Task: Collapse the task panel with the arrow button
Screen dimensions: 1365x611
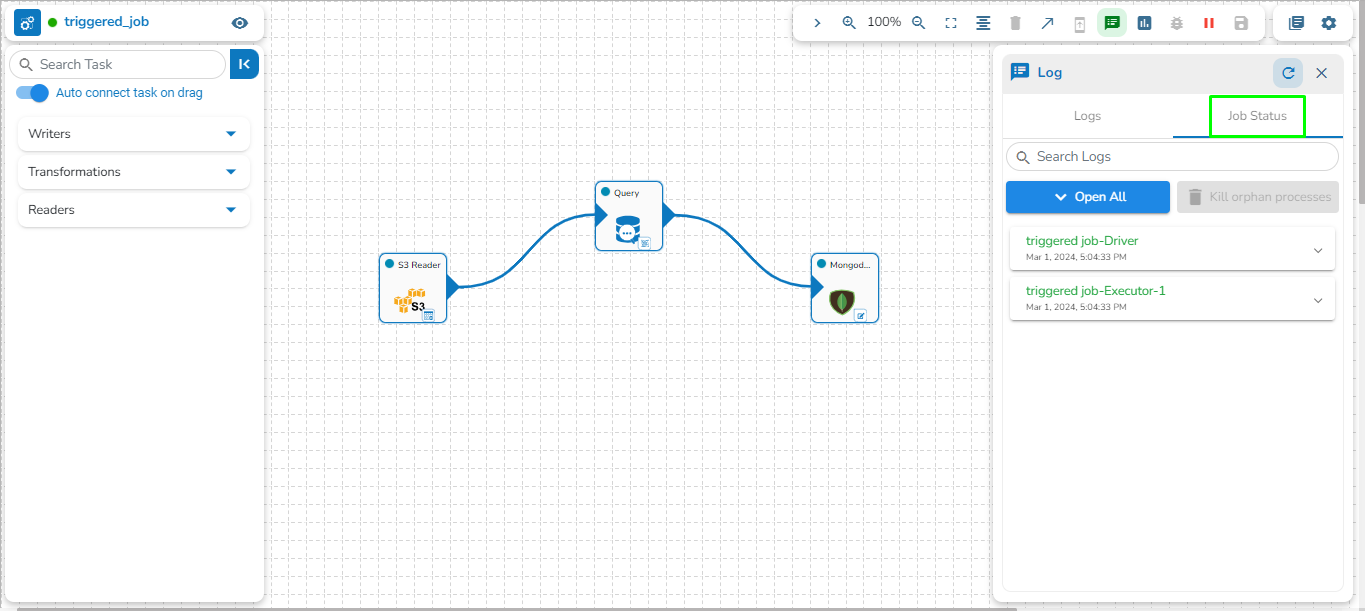Action: [x=244, y=64]
